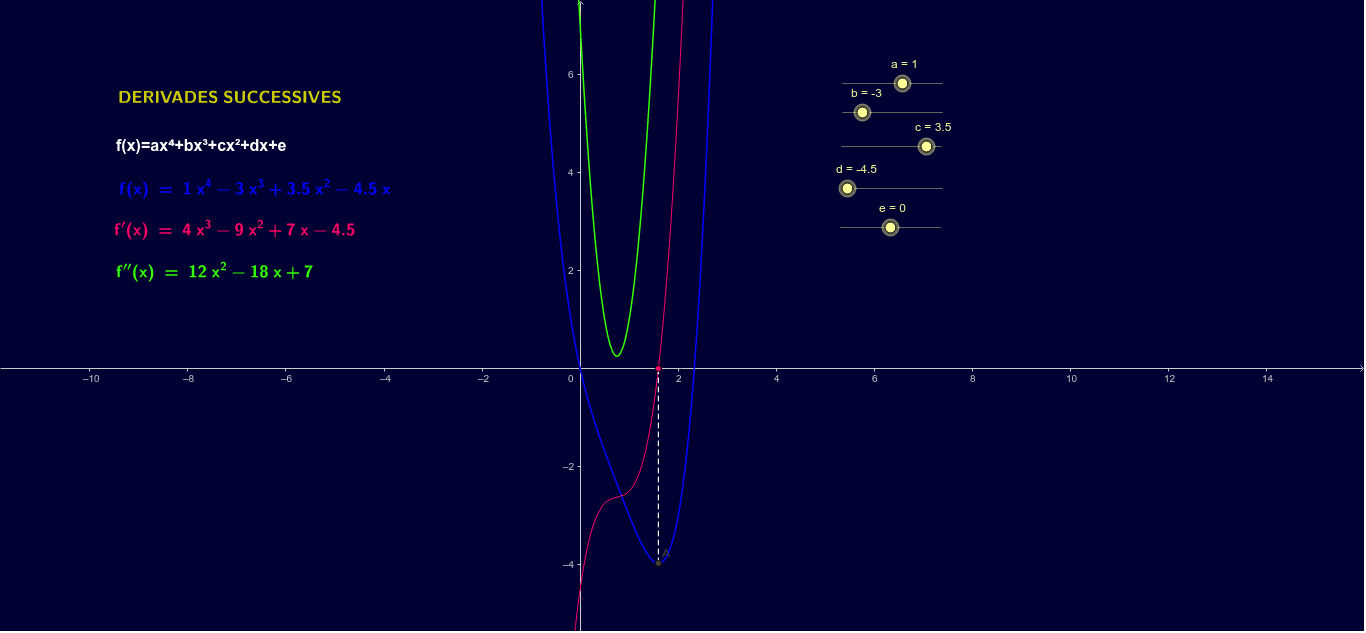Click the x-axis label -6

coord(286,378)
